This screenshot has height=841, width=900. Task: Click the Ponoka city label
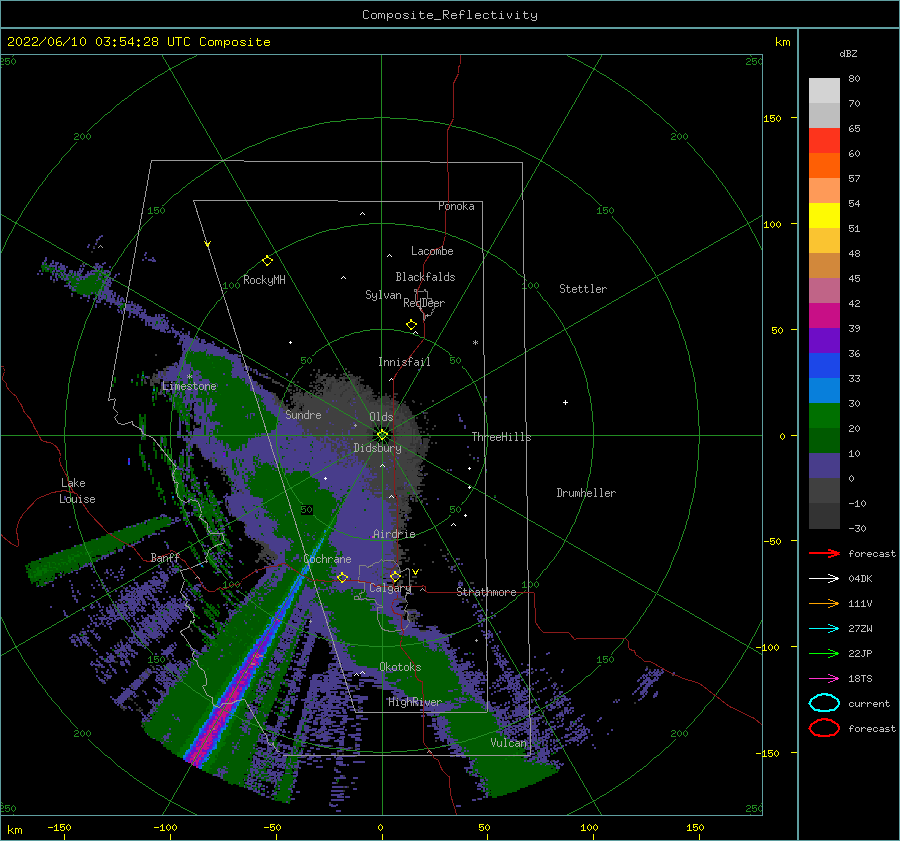456,206
